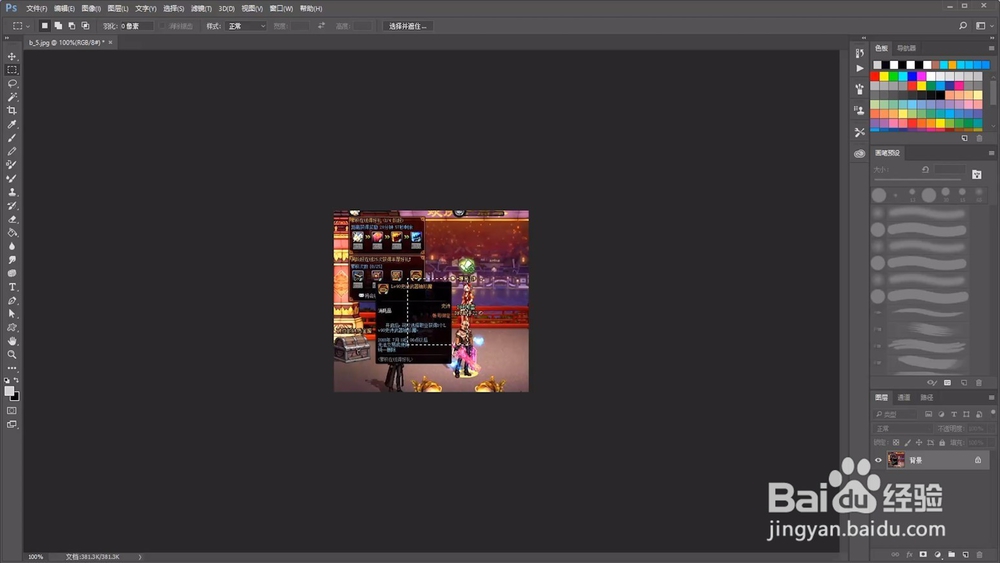This screenshot has width=1000, height=563.
Task: Open the Window menu
Action: click(281, 8)
